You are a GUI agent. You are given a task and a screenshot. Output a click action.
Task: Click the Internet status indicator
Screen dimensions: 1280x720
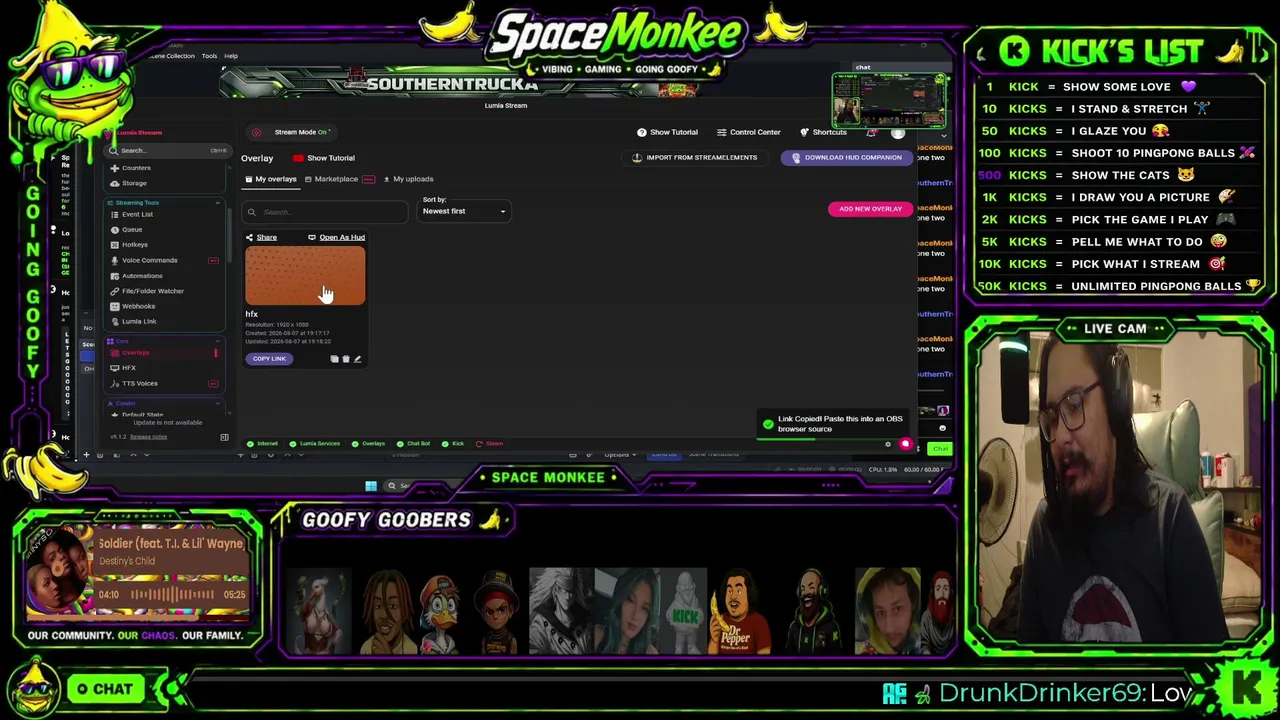pos(262,444)
